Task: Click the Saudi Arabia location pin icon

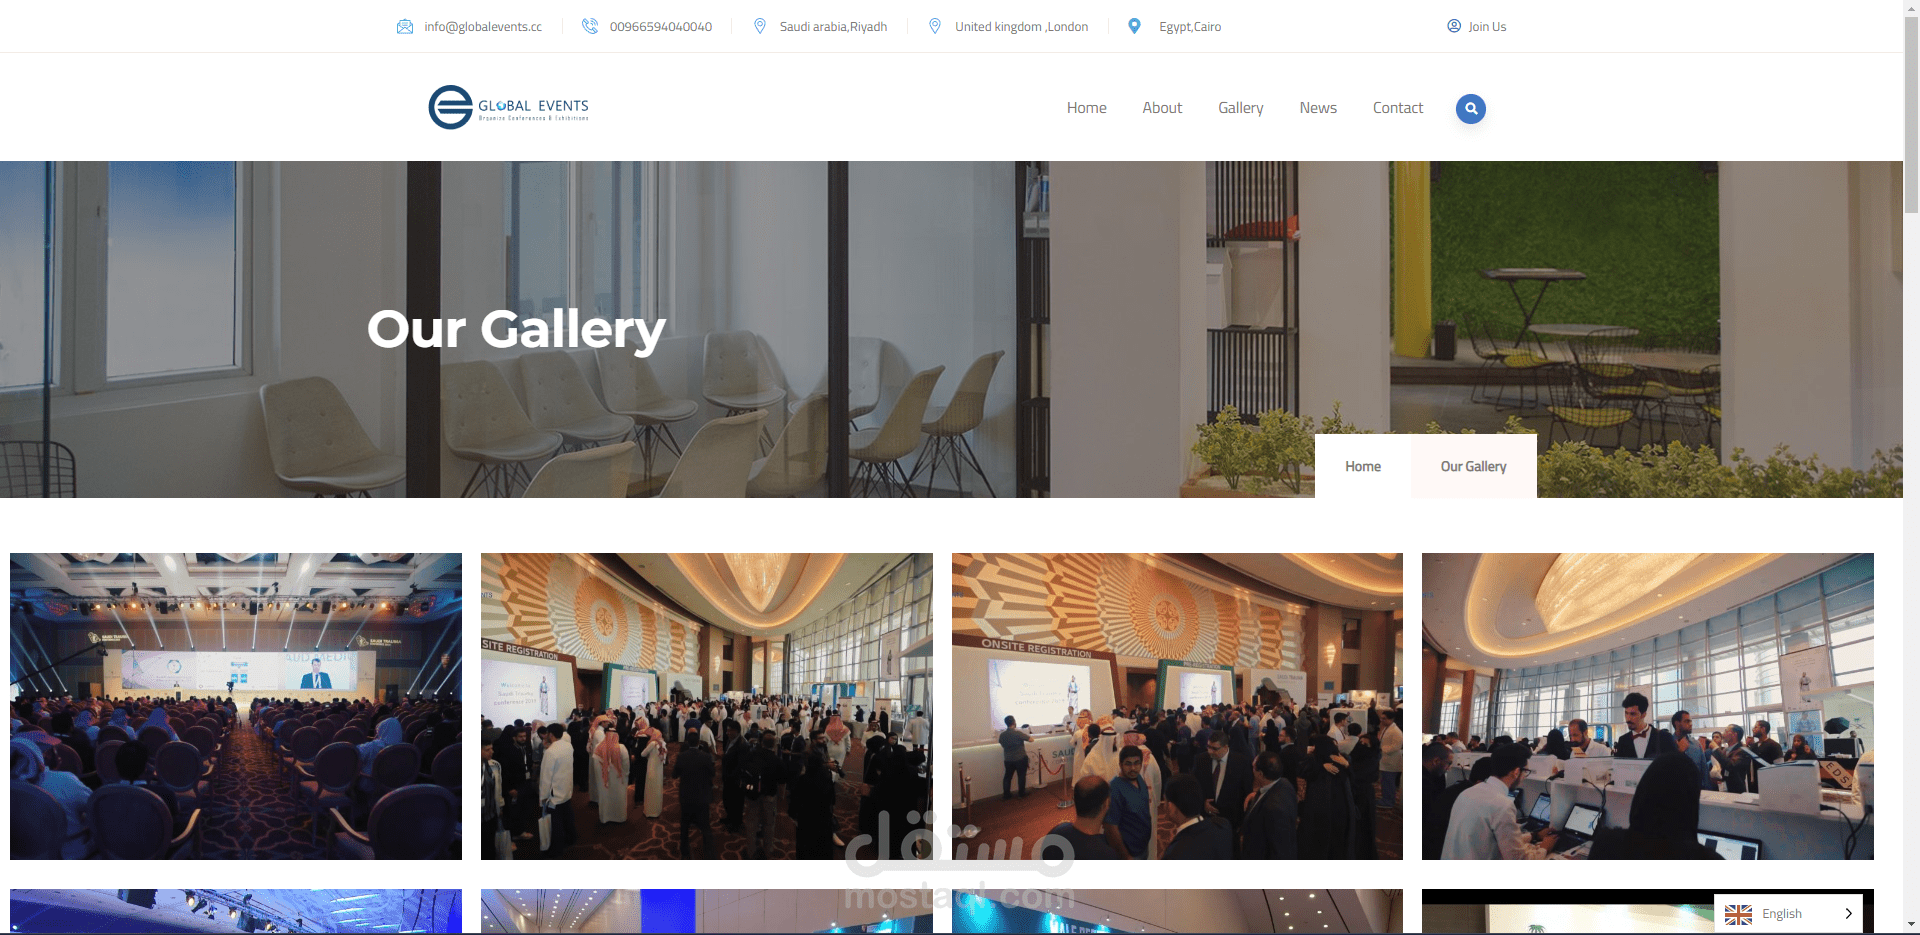Action: pyautogui.click(x=760, y=26)
